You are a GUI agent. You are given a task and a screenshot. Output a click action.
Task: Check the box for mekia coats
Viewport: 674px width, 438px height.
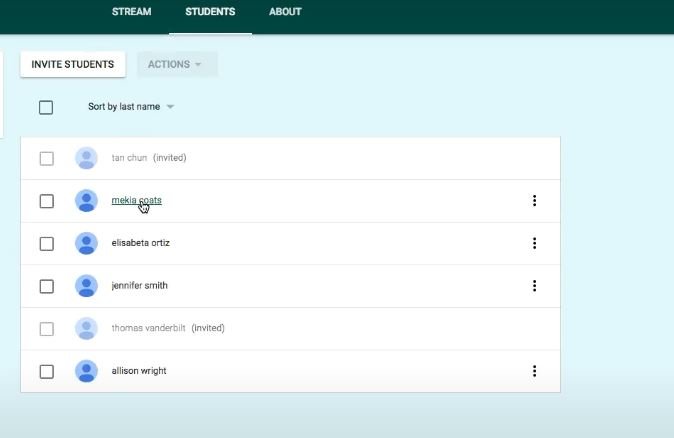point(46,201)
